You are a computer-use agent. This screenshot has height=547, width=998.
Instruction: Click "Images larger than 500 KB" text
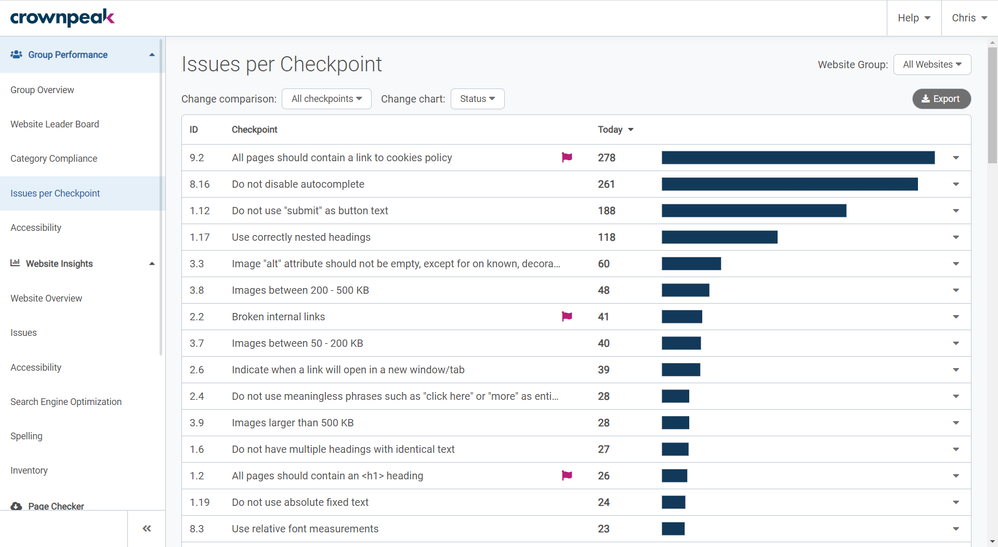tap(293, 423)
